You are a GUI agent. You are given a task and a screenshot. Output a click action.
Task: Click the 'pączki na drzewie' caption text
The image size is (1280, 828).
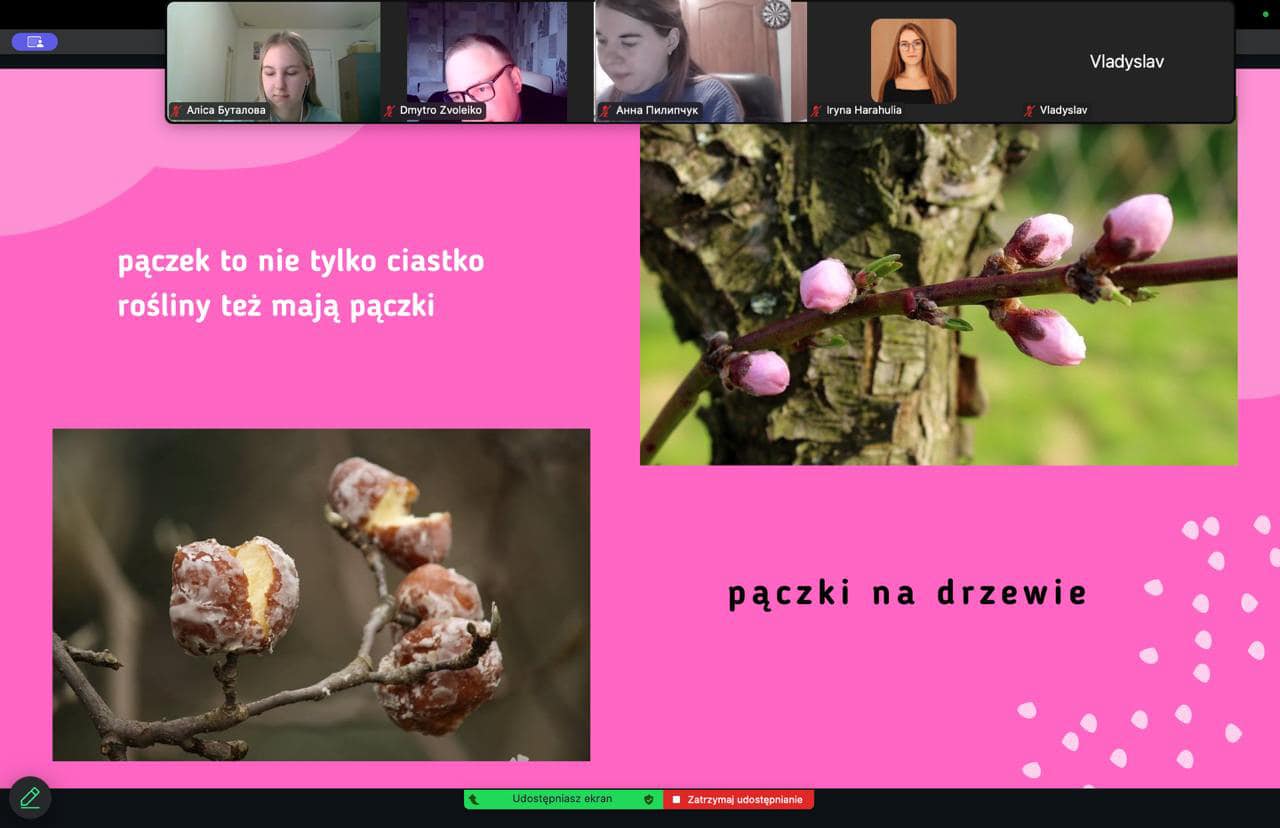[x=907, y=594]
